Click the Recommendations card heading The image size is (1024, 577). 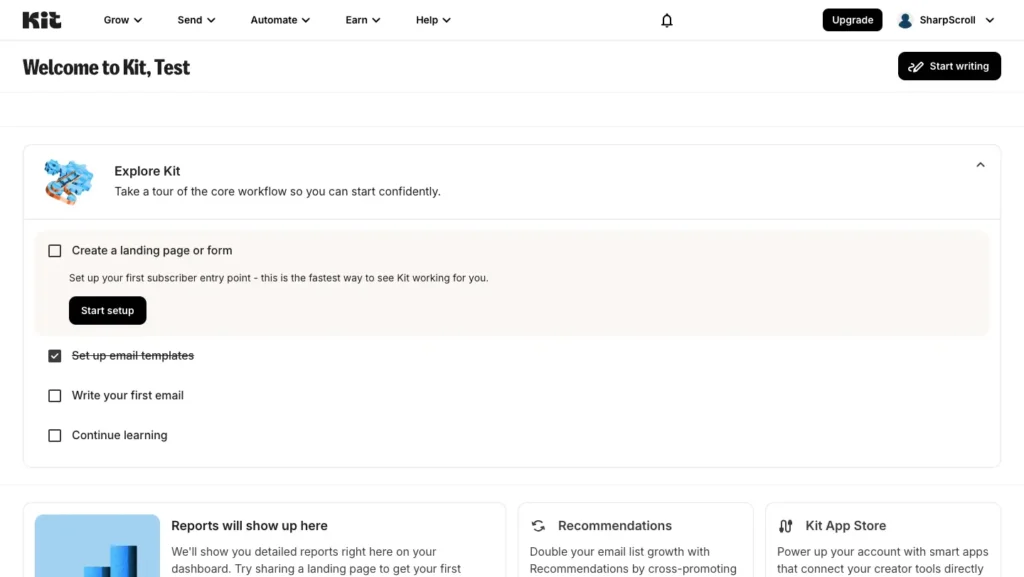615,525
